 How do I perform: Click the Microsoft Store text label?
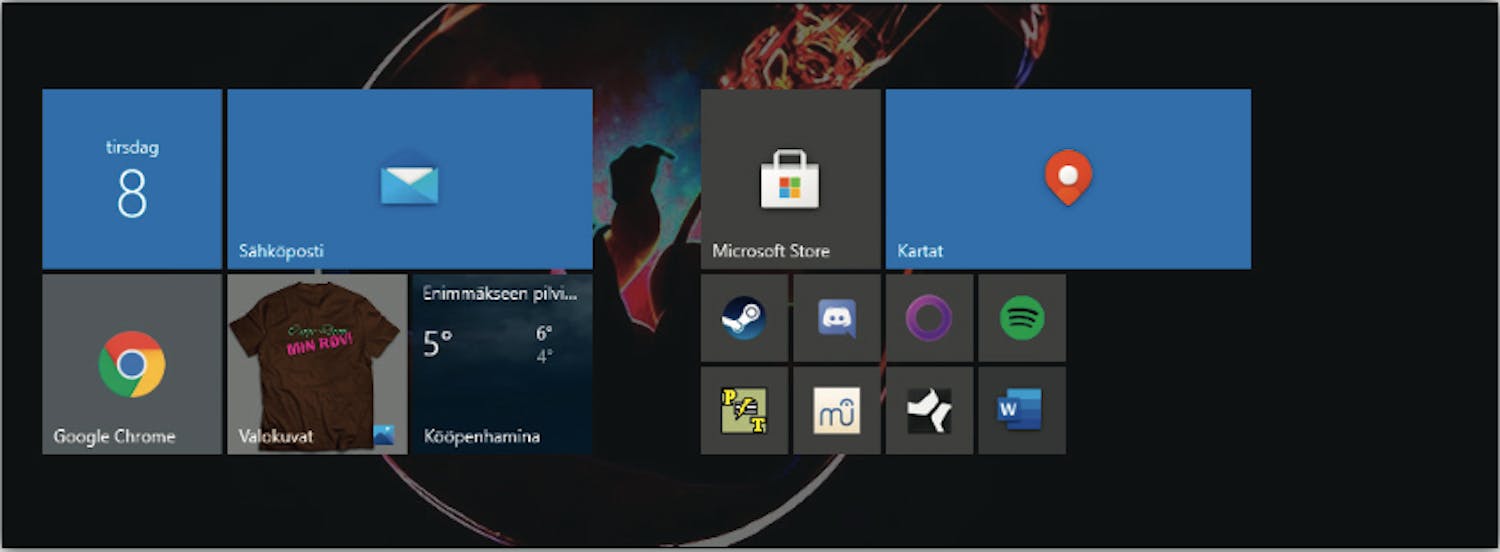[771, 251]
